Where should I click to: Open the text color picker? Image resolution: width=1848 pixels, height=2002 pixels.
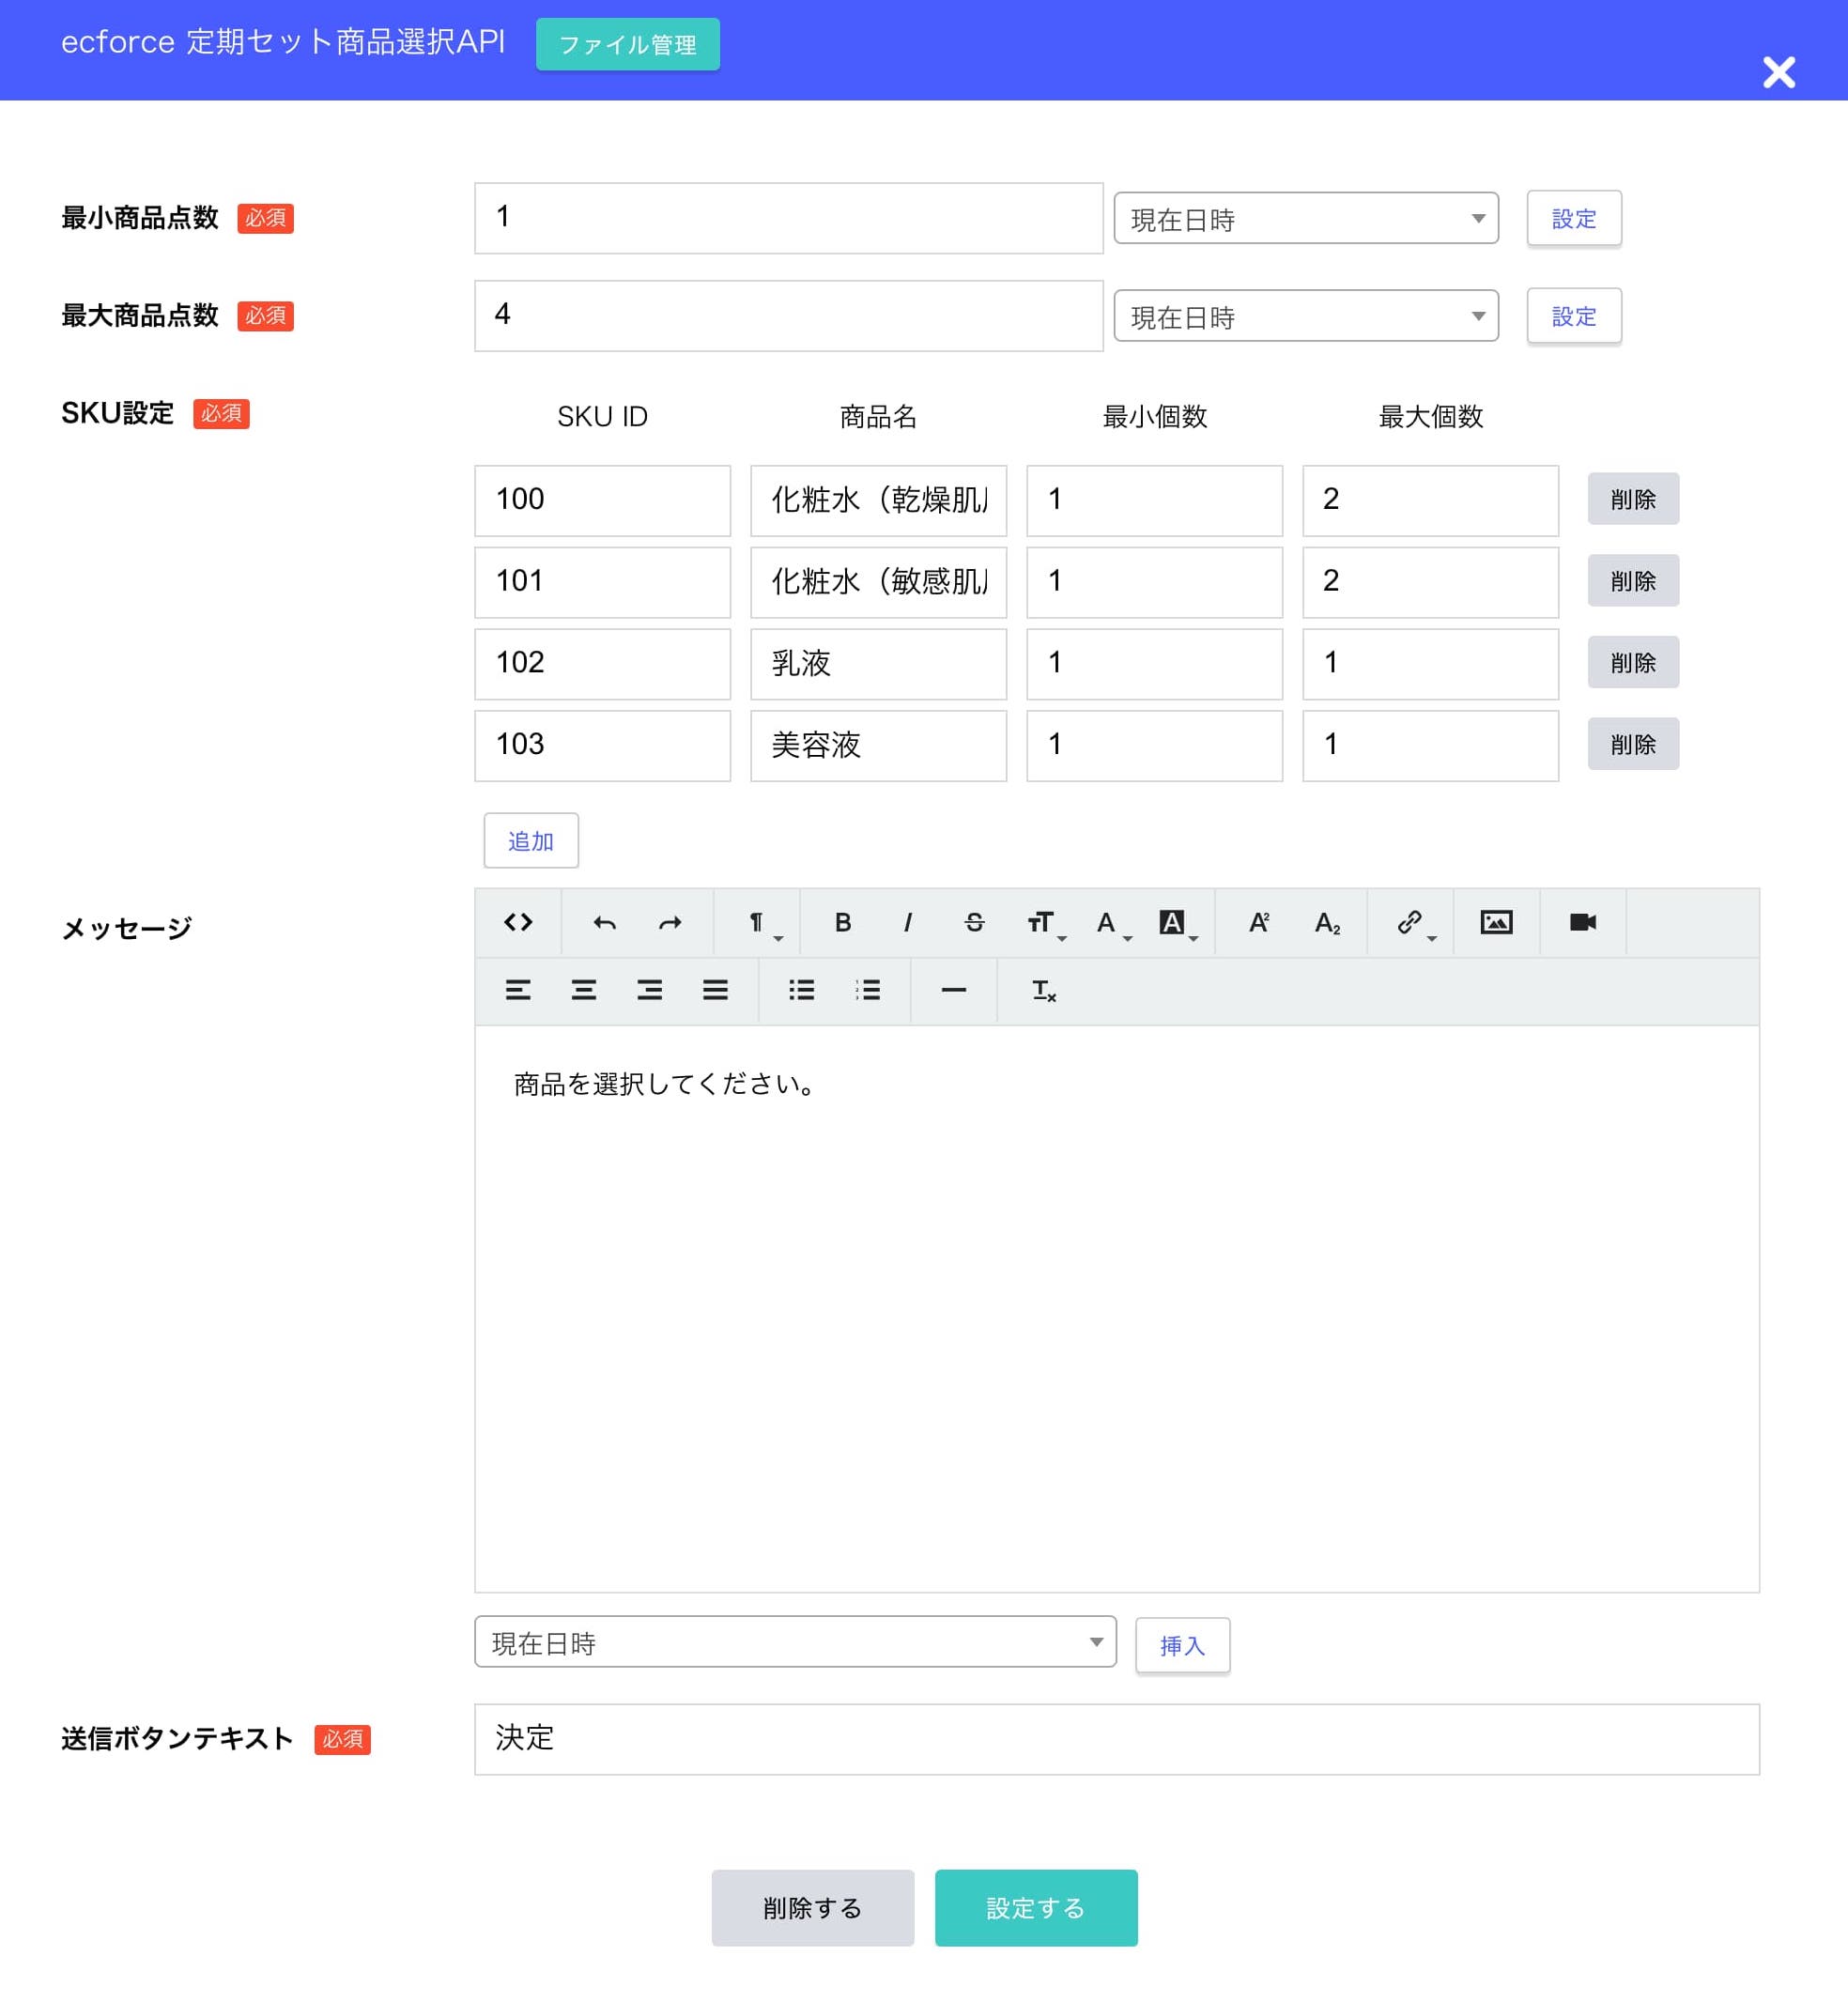tap(1106, 922)
